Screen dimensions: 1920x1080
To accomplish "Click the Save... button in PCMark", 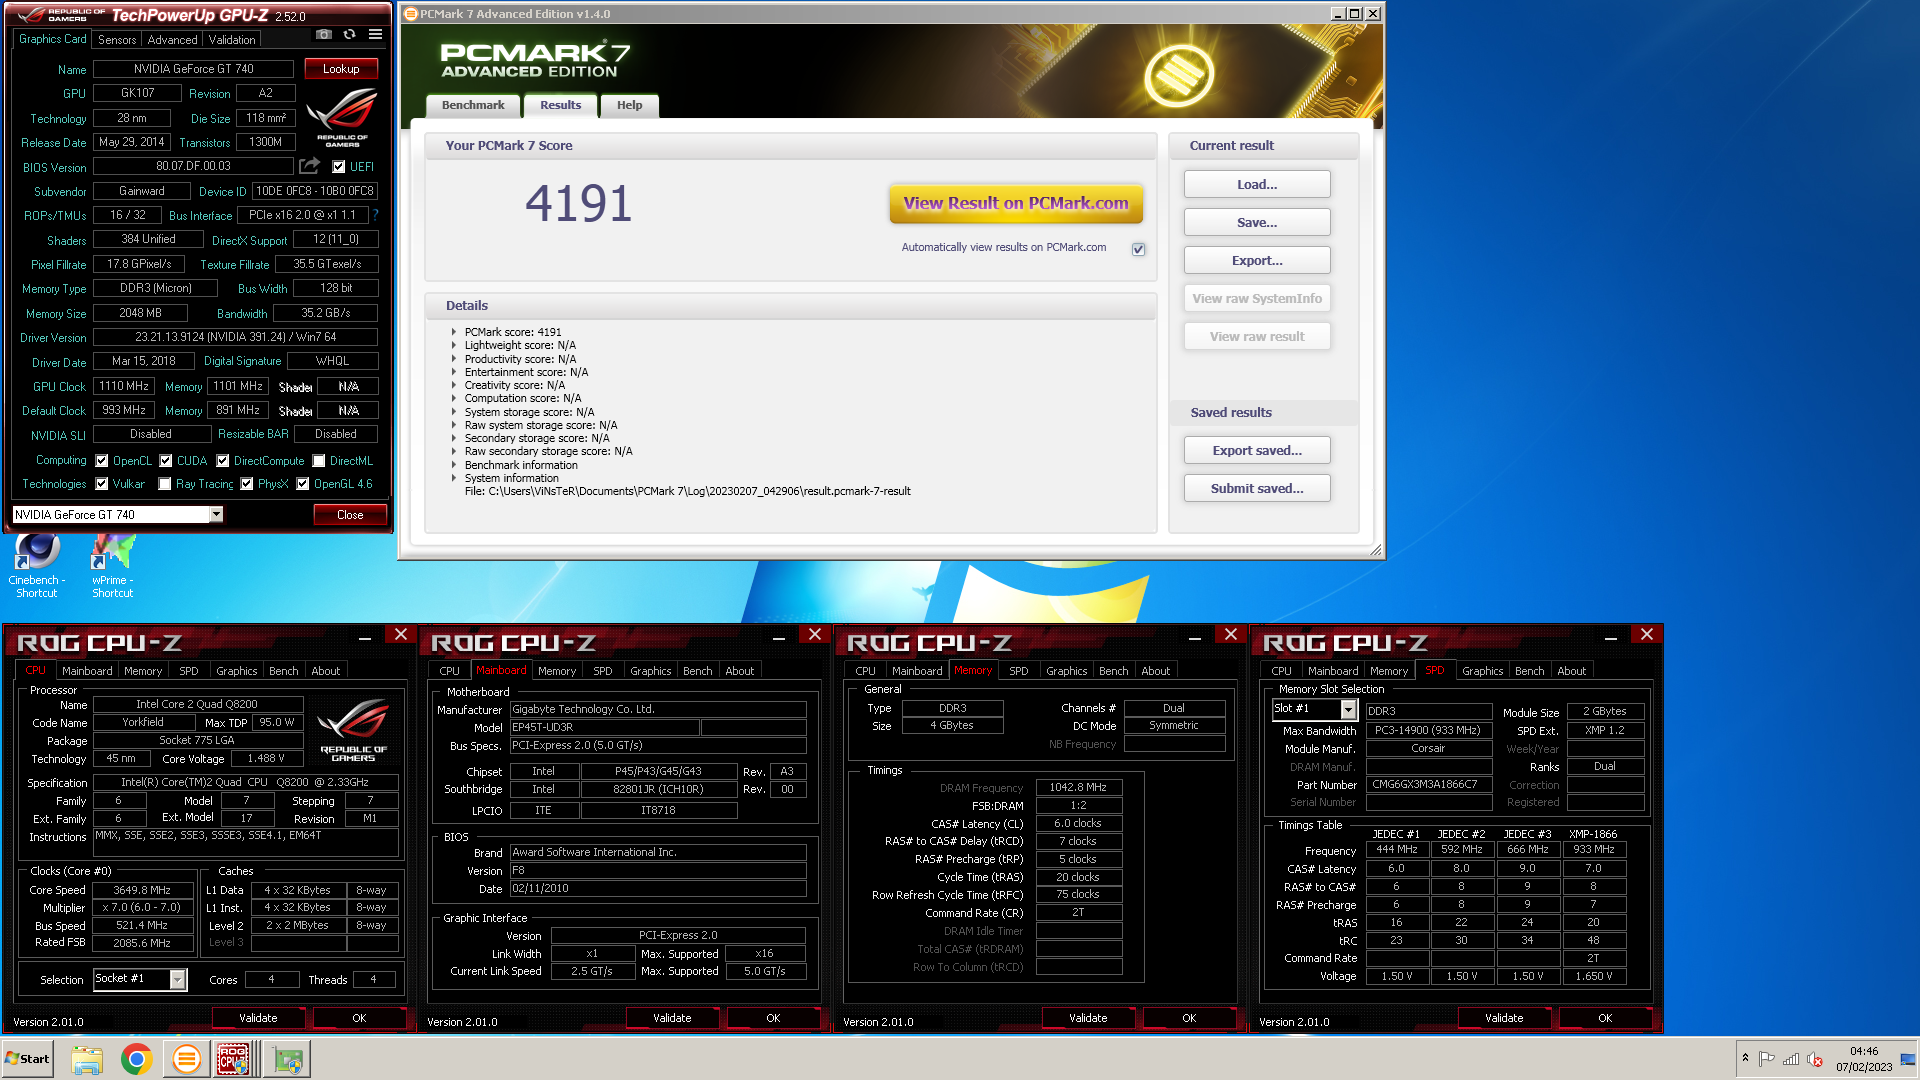I will coord(1257,222).
